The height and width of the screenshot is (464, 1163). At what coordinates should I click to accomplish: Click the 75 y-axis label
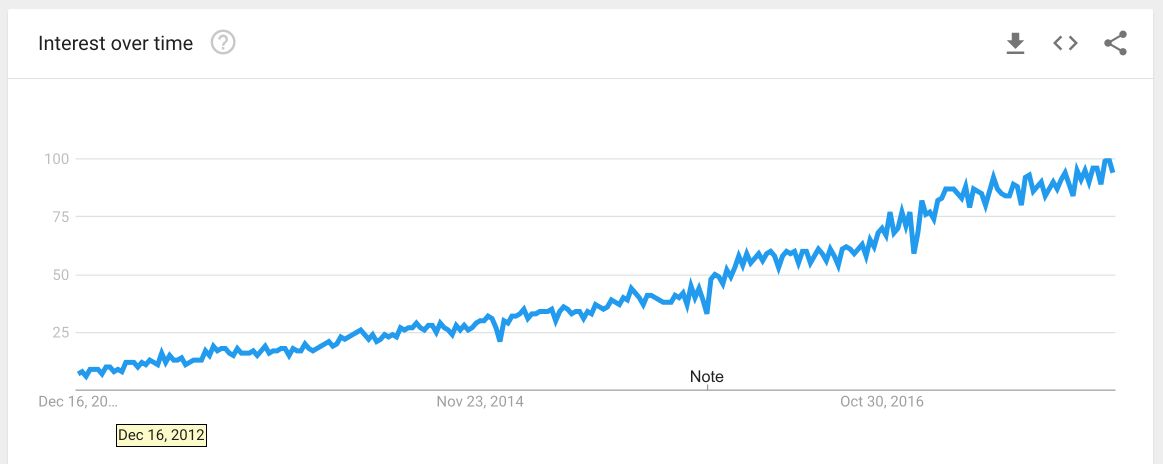coord(58,217)
